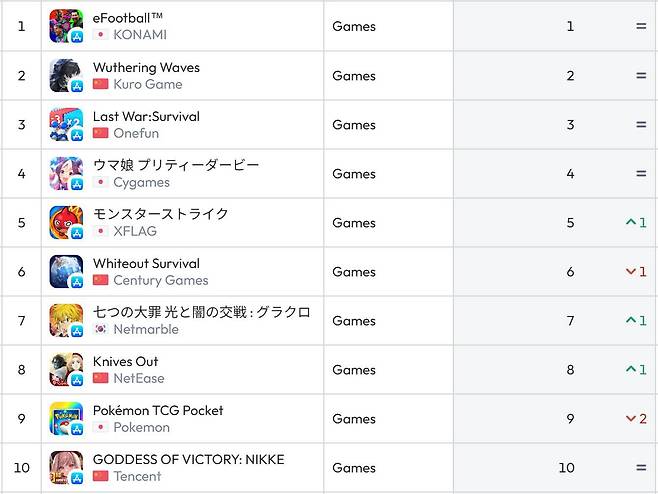
Task: Open the Pokémon TCG Pocket icon
Action: click(66, 418)
